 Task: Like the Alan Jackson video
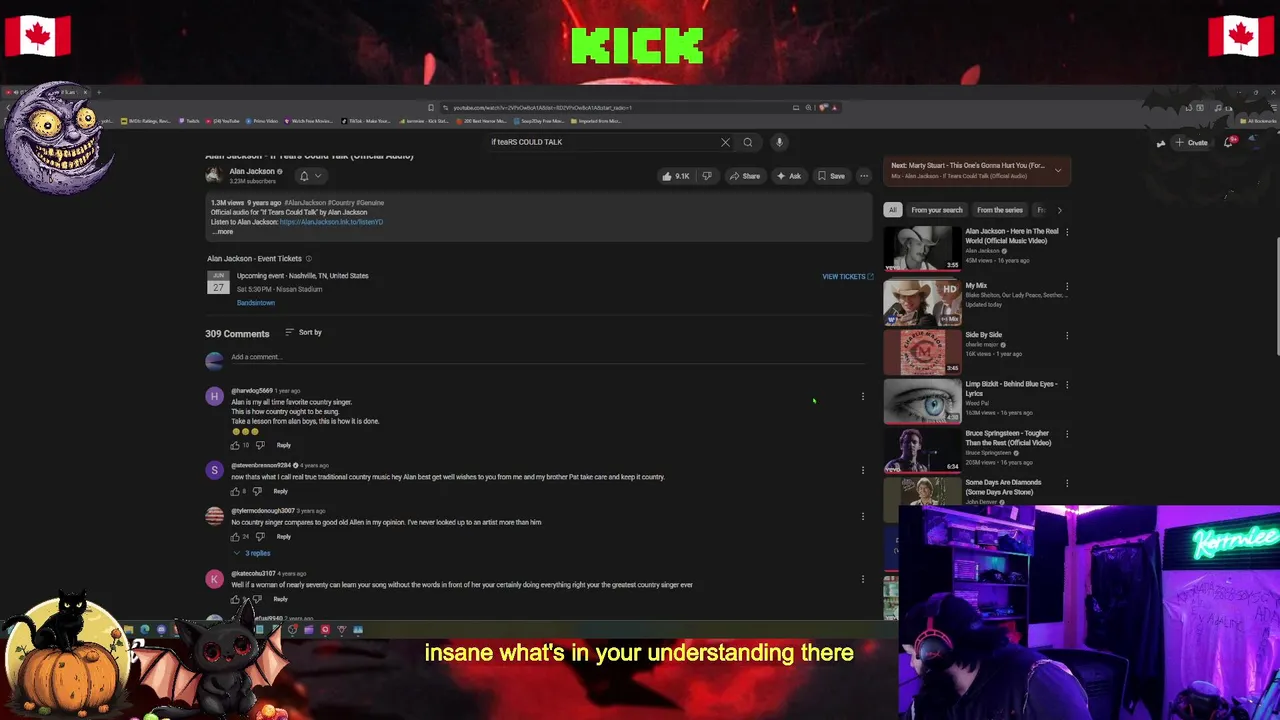point(675,176)
